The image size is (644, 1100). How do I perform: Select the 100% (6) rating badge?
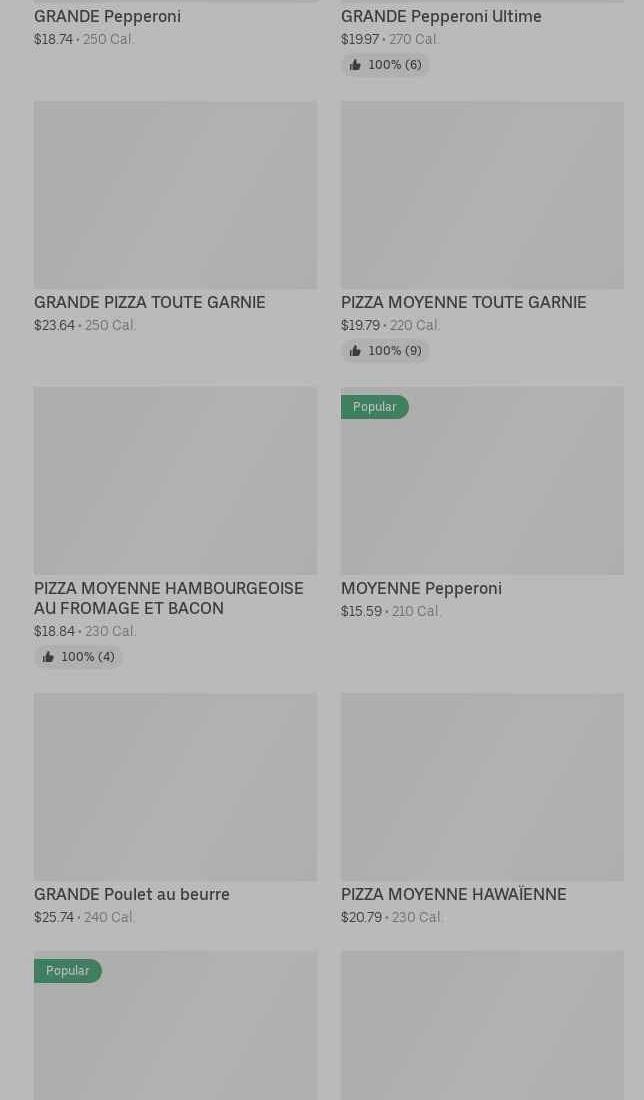[x=385, y=65]
